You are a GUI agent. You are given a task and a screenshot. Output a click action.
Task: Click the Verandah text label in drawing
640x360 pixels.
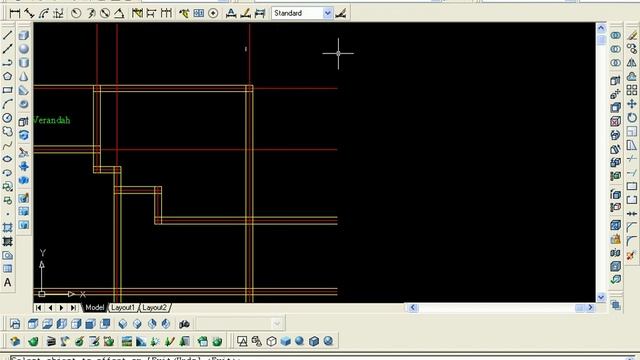pyautogui.click(x=52, y=120)
